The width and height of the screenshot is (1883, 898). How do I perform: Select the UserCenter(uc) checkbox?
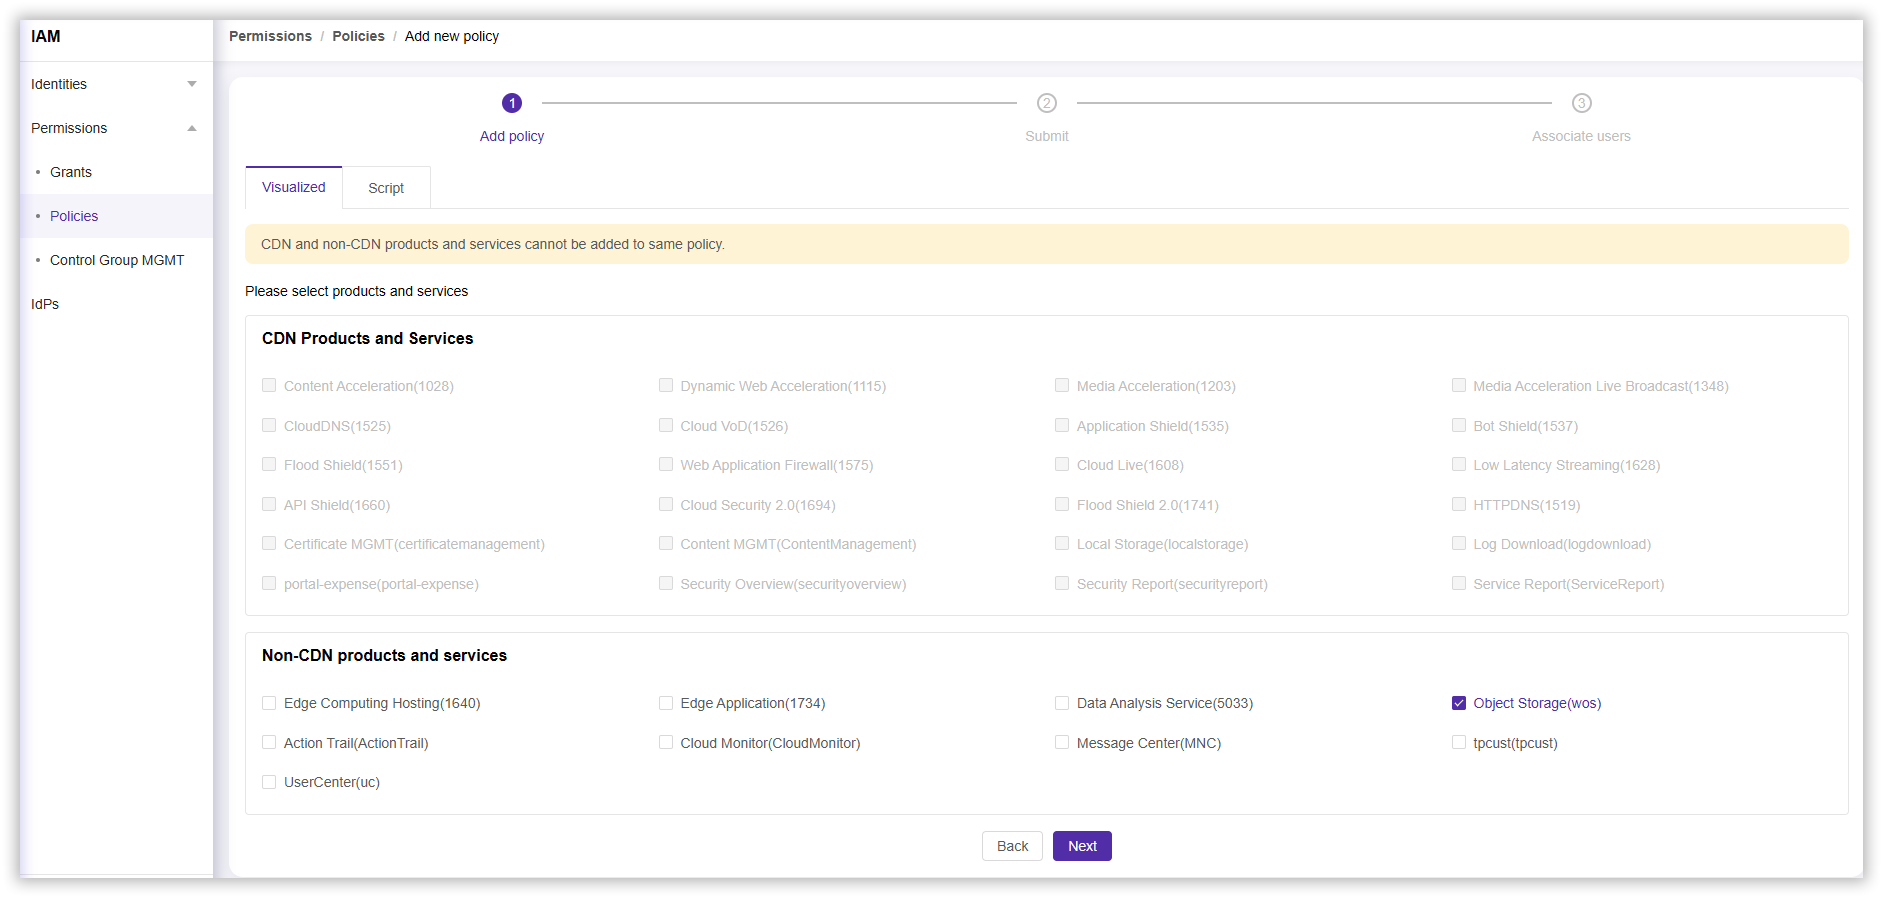tap(269, 782)
